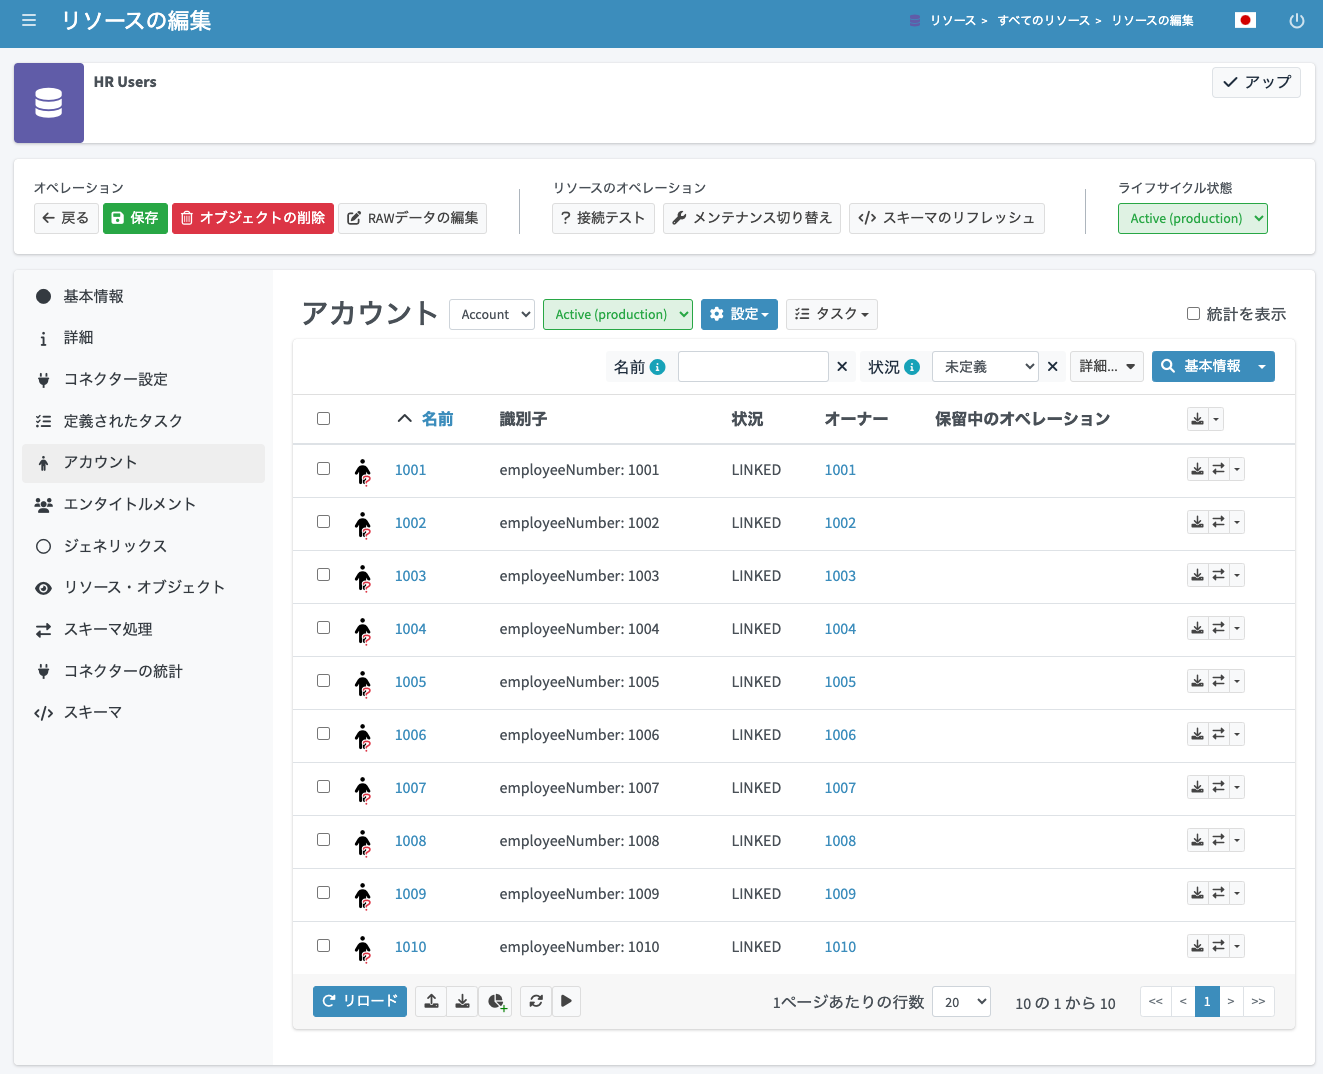
Task: Check the checkbox for account 1001
Action: [323, 468]
